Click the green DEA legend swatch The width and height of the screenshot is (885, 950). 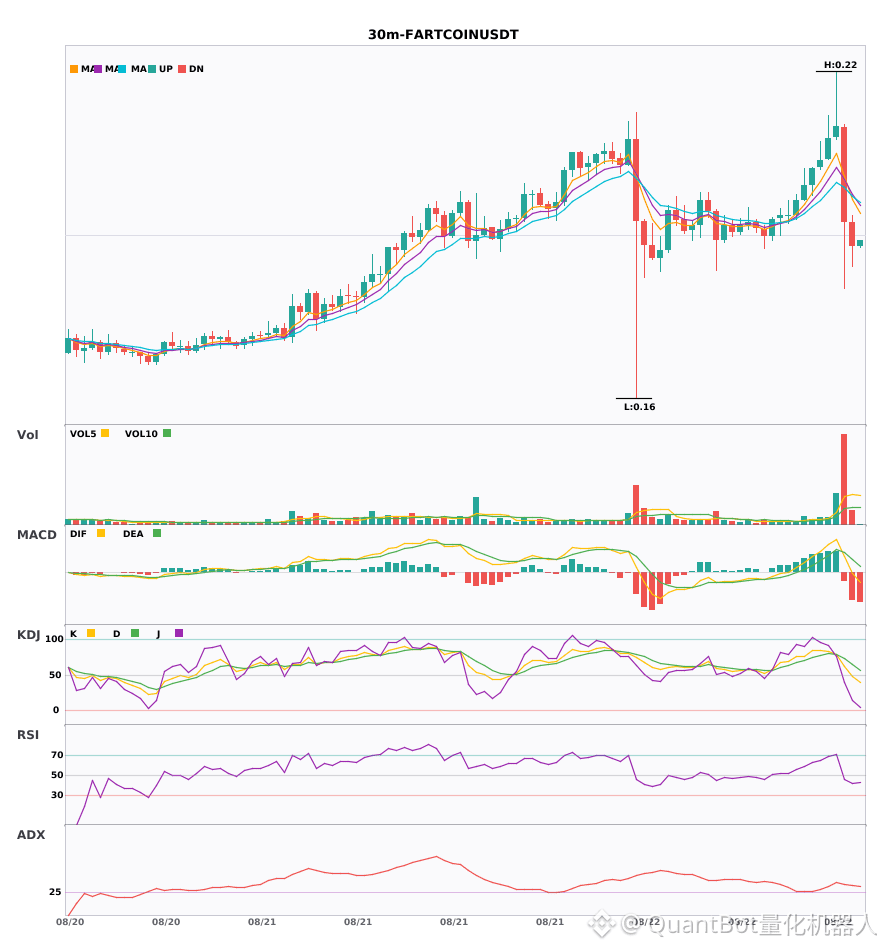click(157, 533)
